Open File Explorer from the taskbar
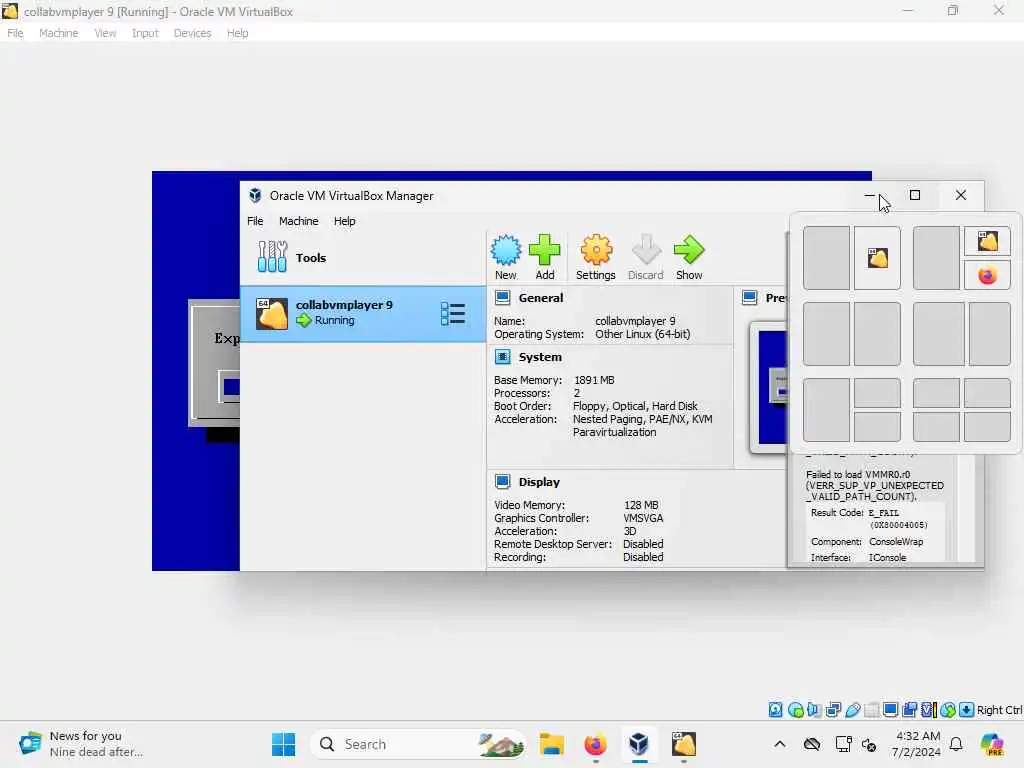Image resolution: width=1024 pixels, height=768 pixels. click(x=552, y=744)
